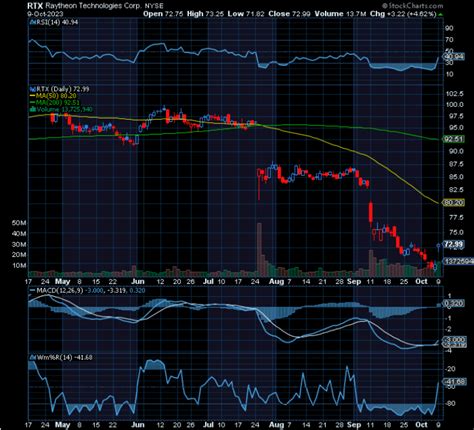Click the Raytheon Technologies Corp. company name
Viewport: 474px width, 430px height.
click(93, 6)
